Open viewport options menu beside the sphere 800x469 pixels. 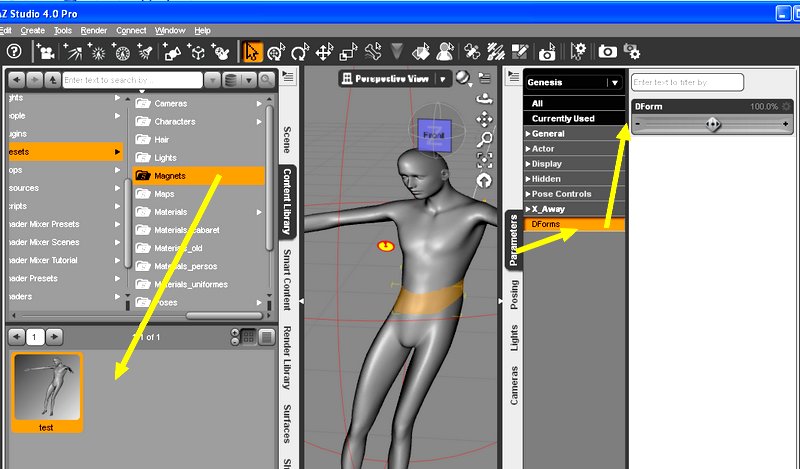pos(484,78)
